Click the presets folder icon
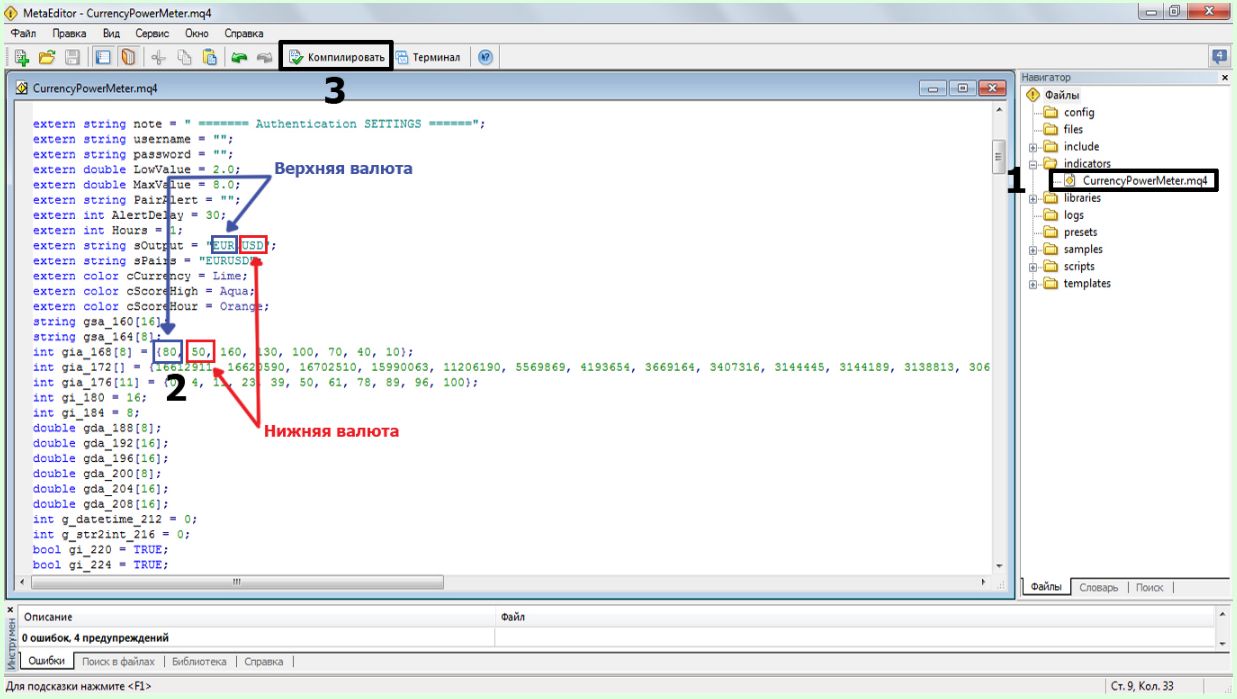1237x699 pixels. click(1050, 232)
